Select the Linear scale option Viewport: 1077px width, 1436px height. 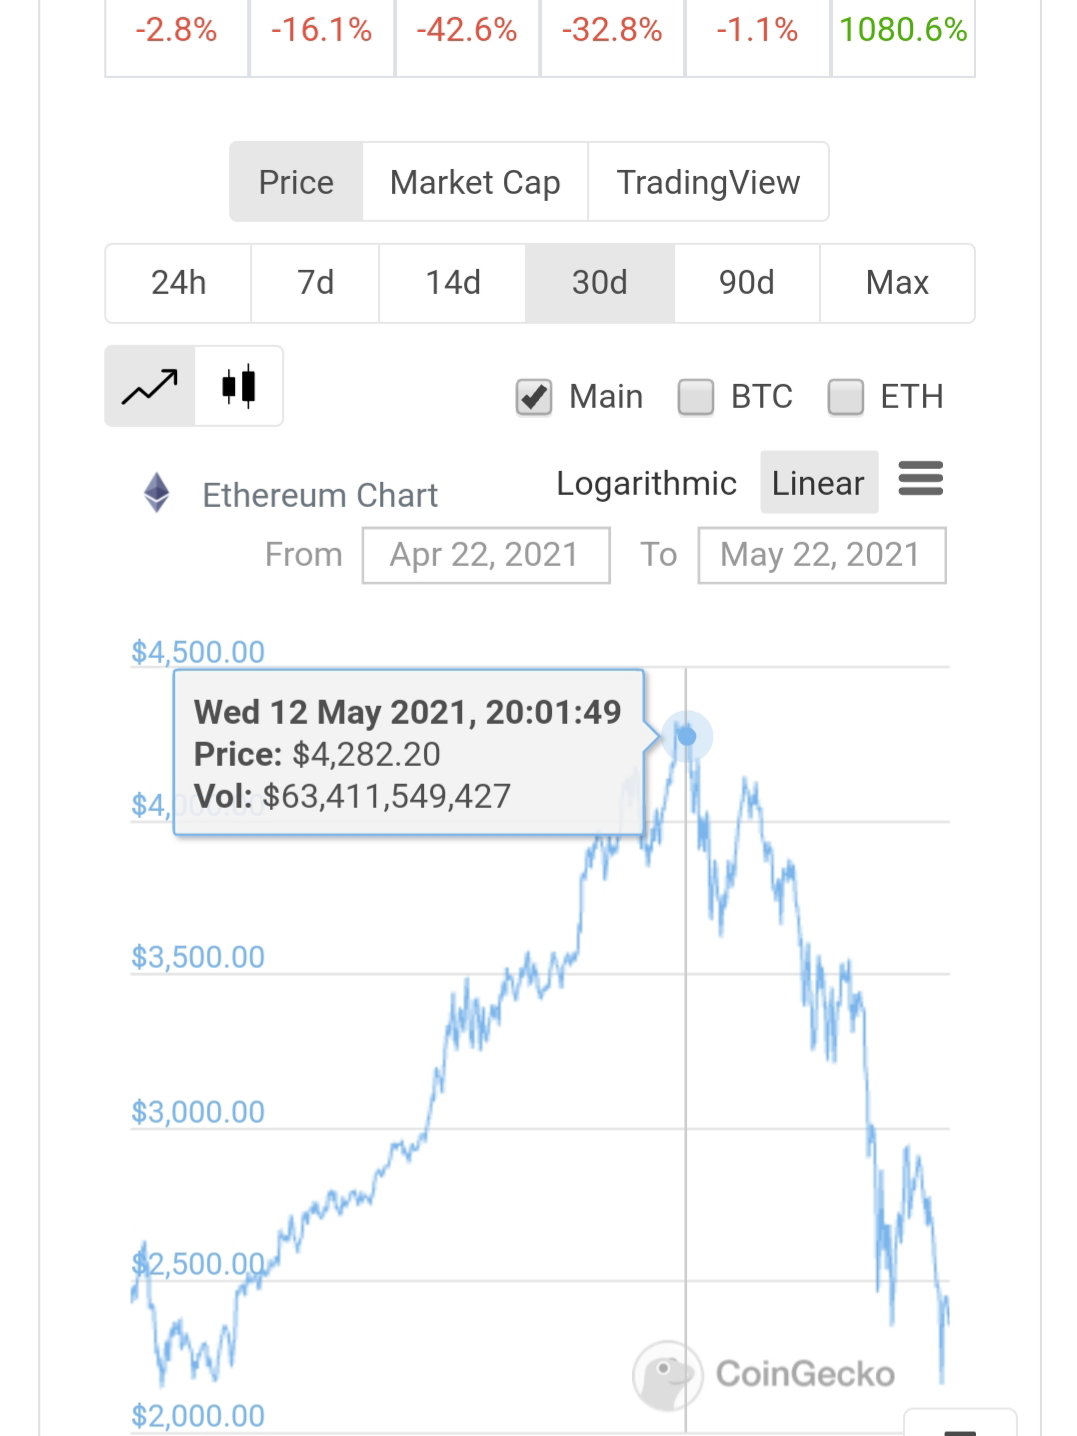[x=819, y=483]
